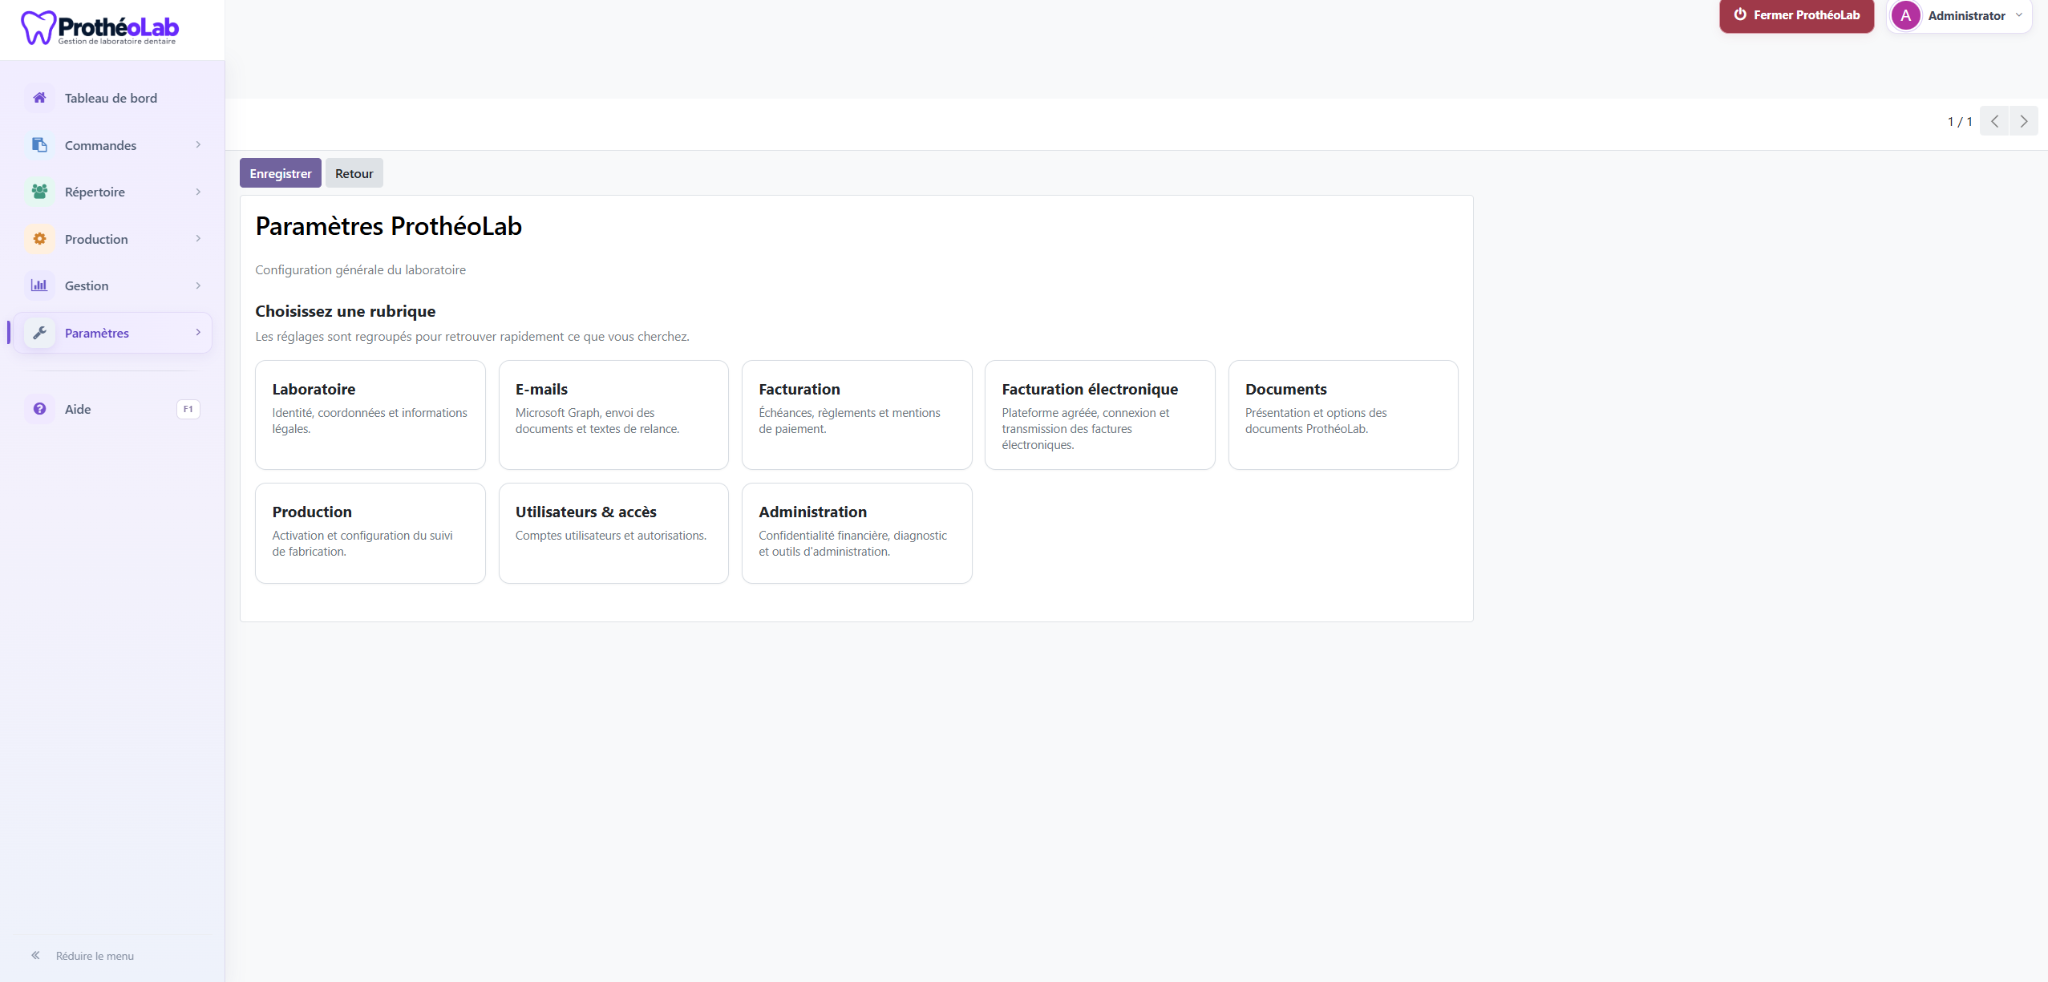Open the Aide menu entry
Screen dimensions: 2048x982
112,409
